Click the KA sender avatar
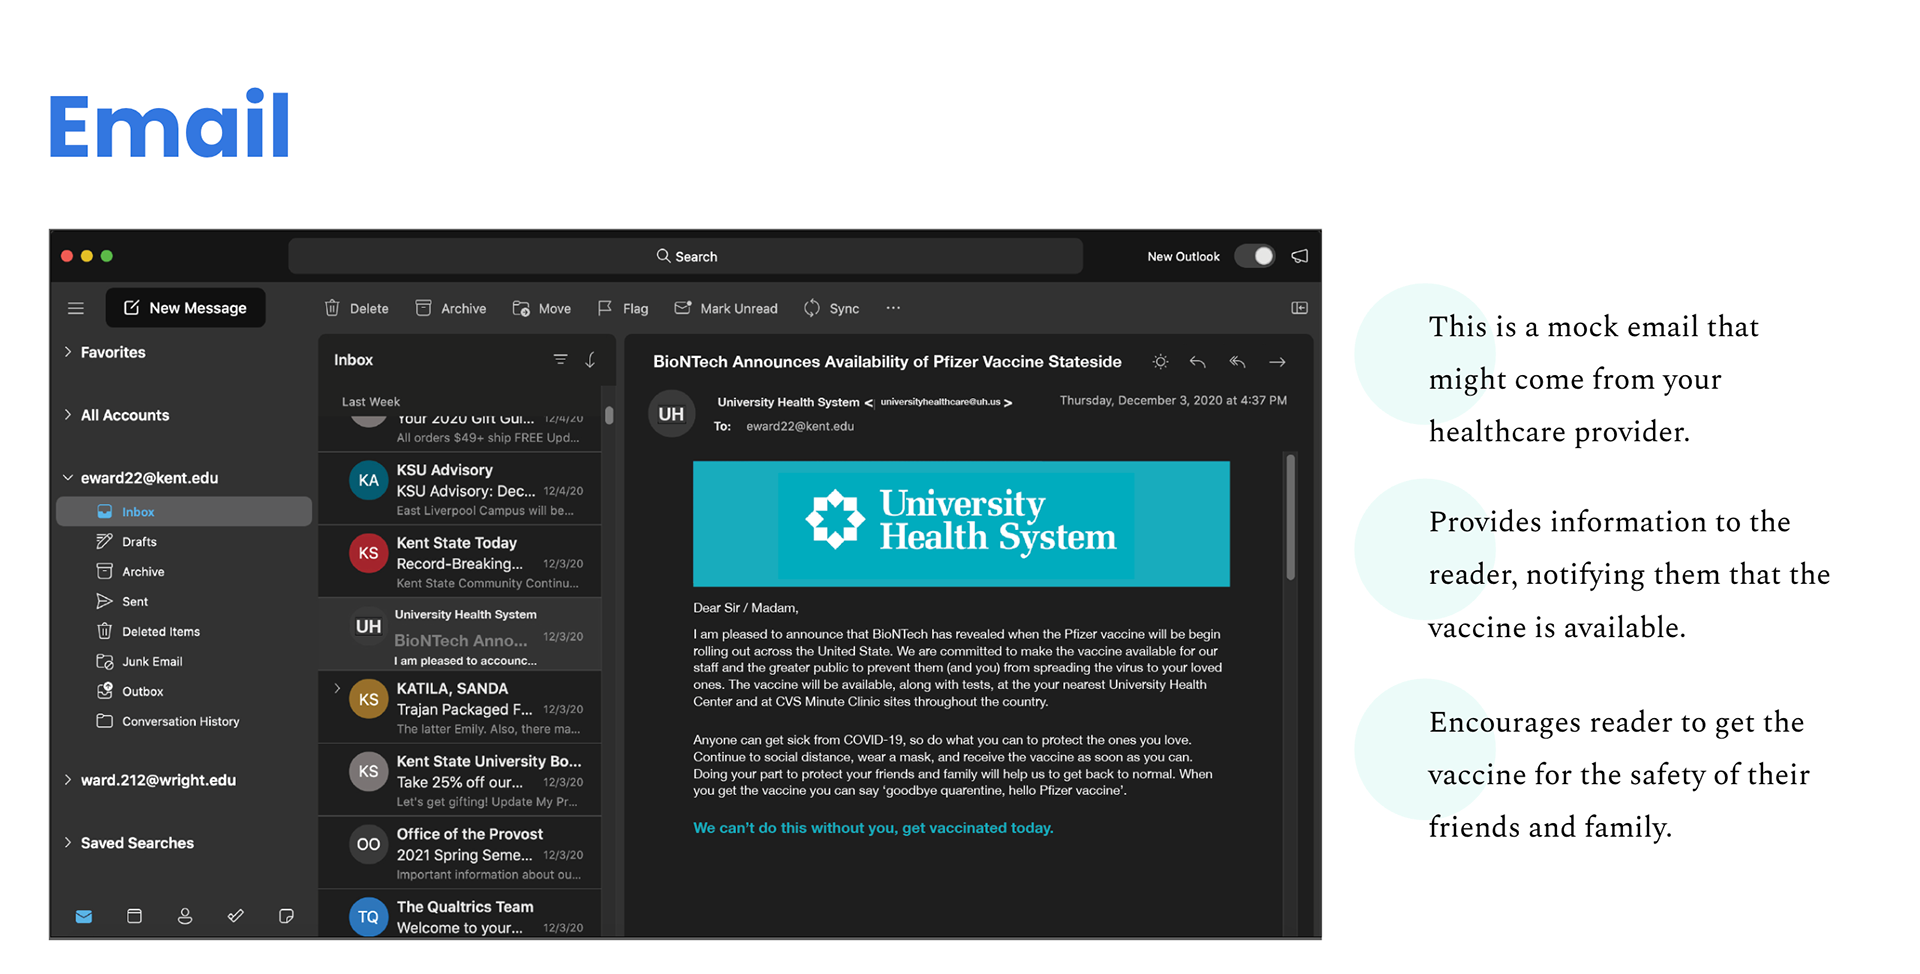1920x974 pixels. pos(368,480)
